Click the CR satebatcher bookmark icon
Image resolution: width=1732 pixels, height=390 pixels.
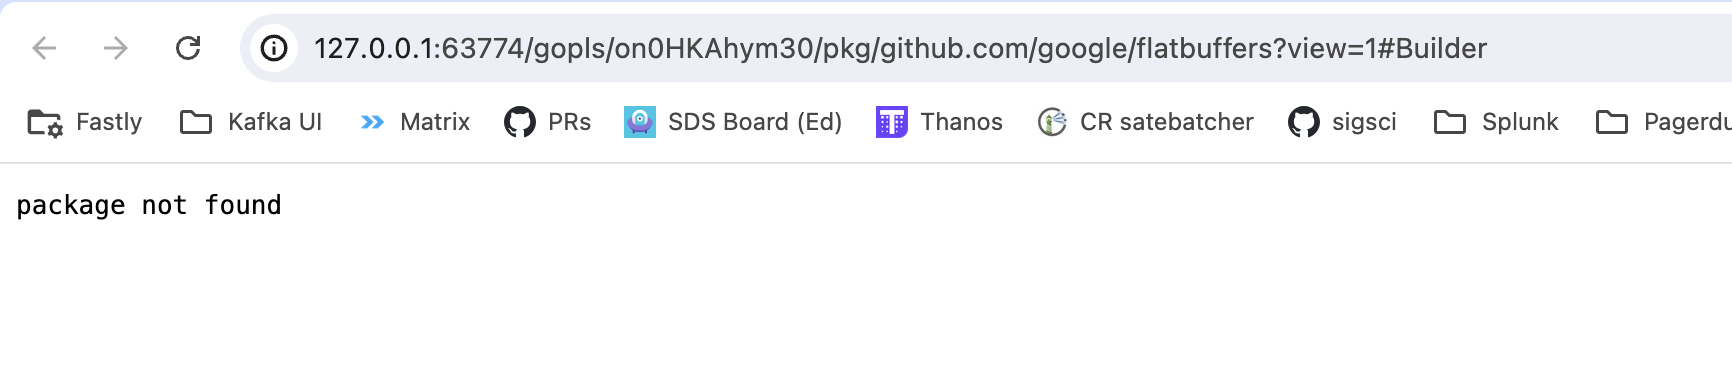coord(1052,122)
